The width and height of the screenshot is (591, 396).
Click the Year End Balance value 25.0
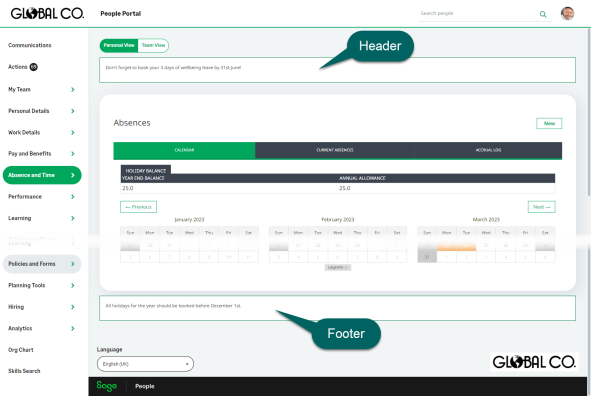point(128,188)
